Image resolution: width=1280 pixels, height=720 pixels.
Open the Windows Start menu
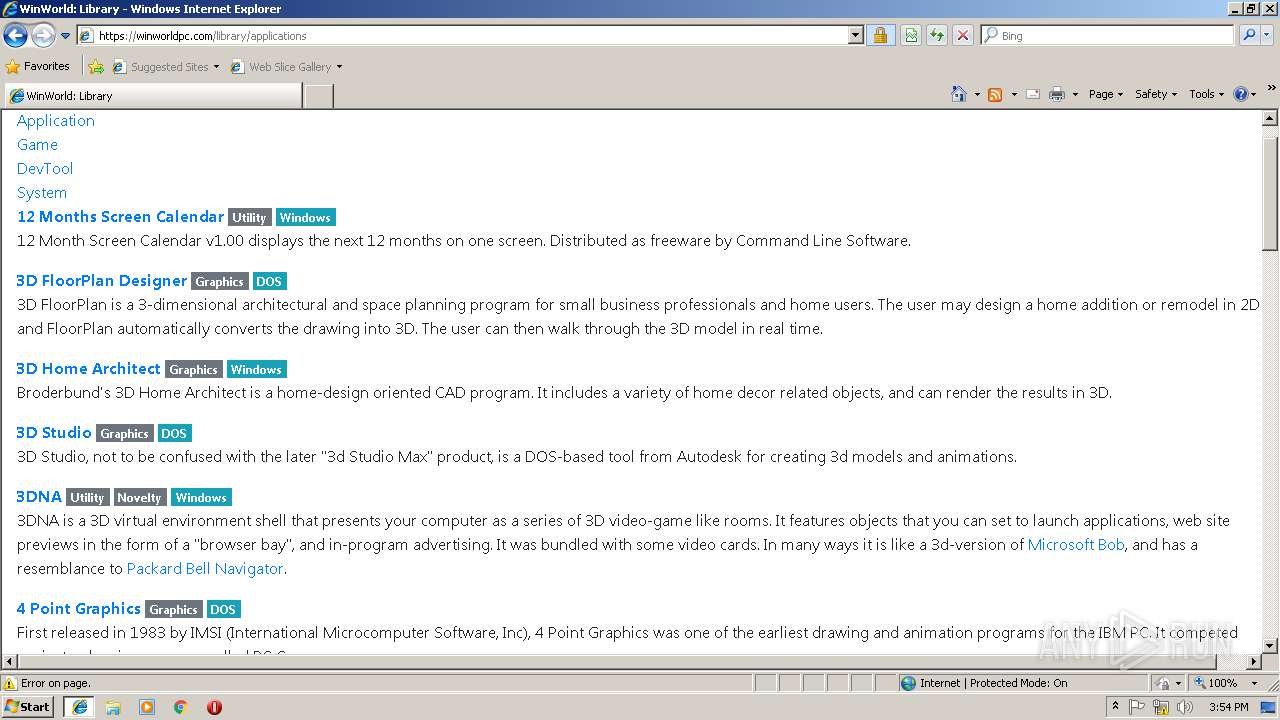pos(28,706)
